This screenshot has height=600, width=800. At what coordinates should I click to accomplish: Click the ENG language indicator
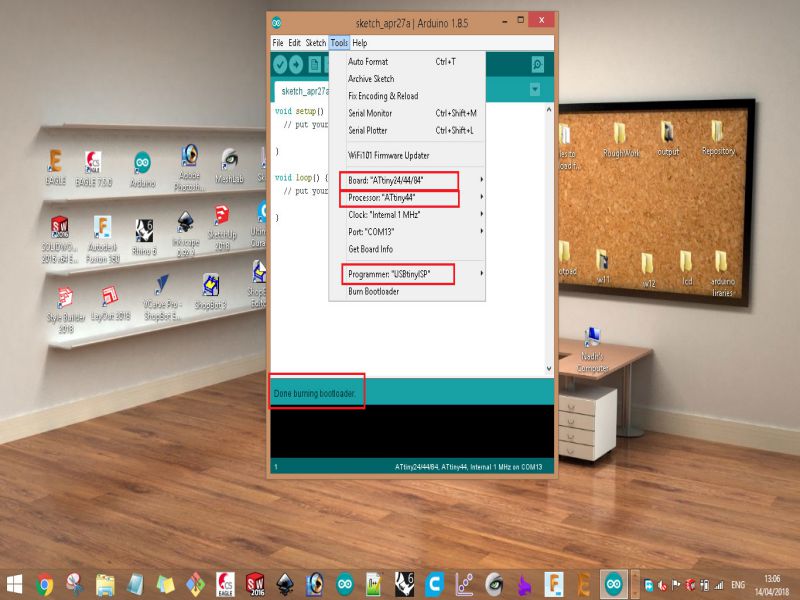[x=738, y=585]
